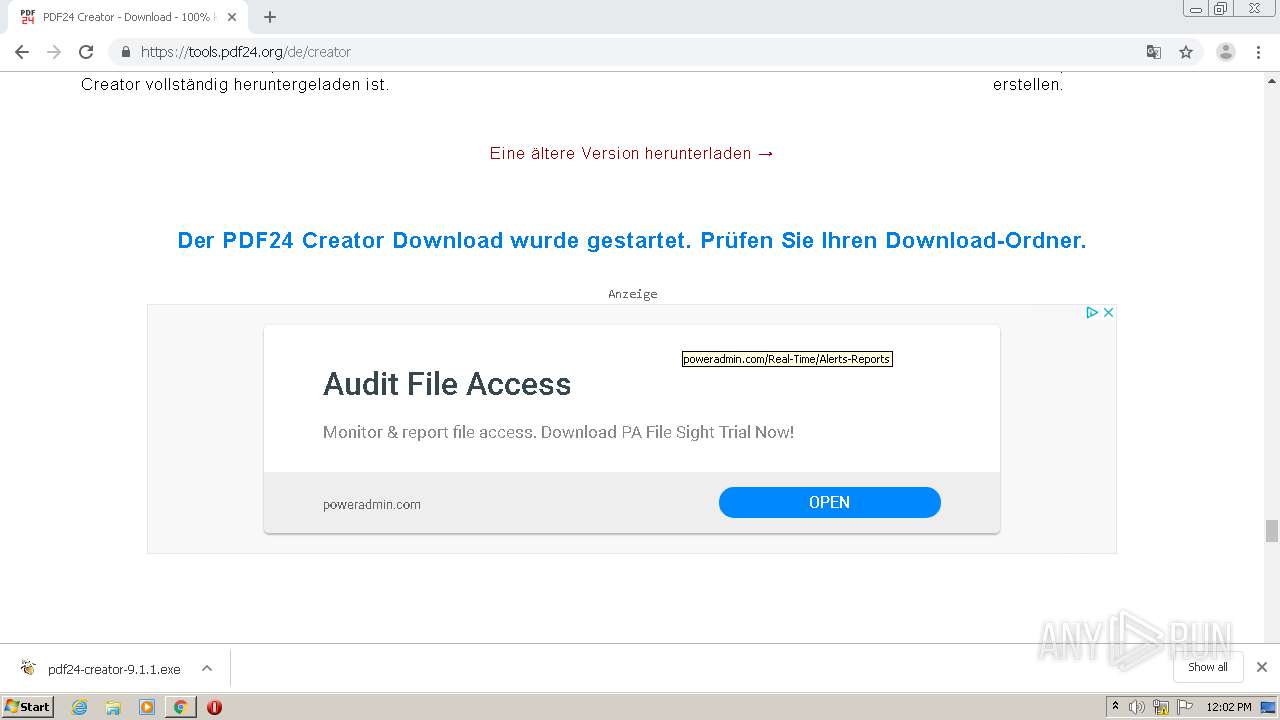The height and width of the screenshot is (720, 1280).
Task: Close the ad with the X icon
Action: pyautogui.click(x=1108, y=312)
